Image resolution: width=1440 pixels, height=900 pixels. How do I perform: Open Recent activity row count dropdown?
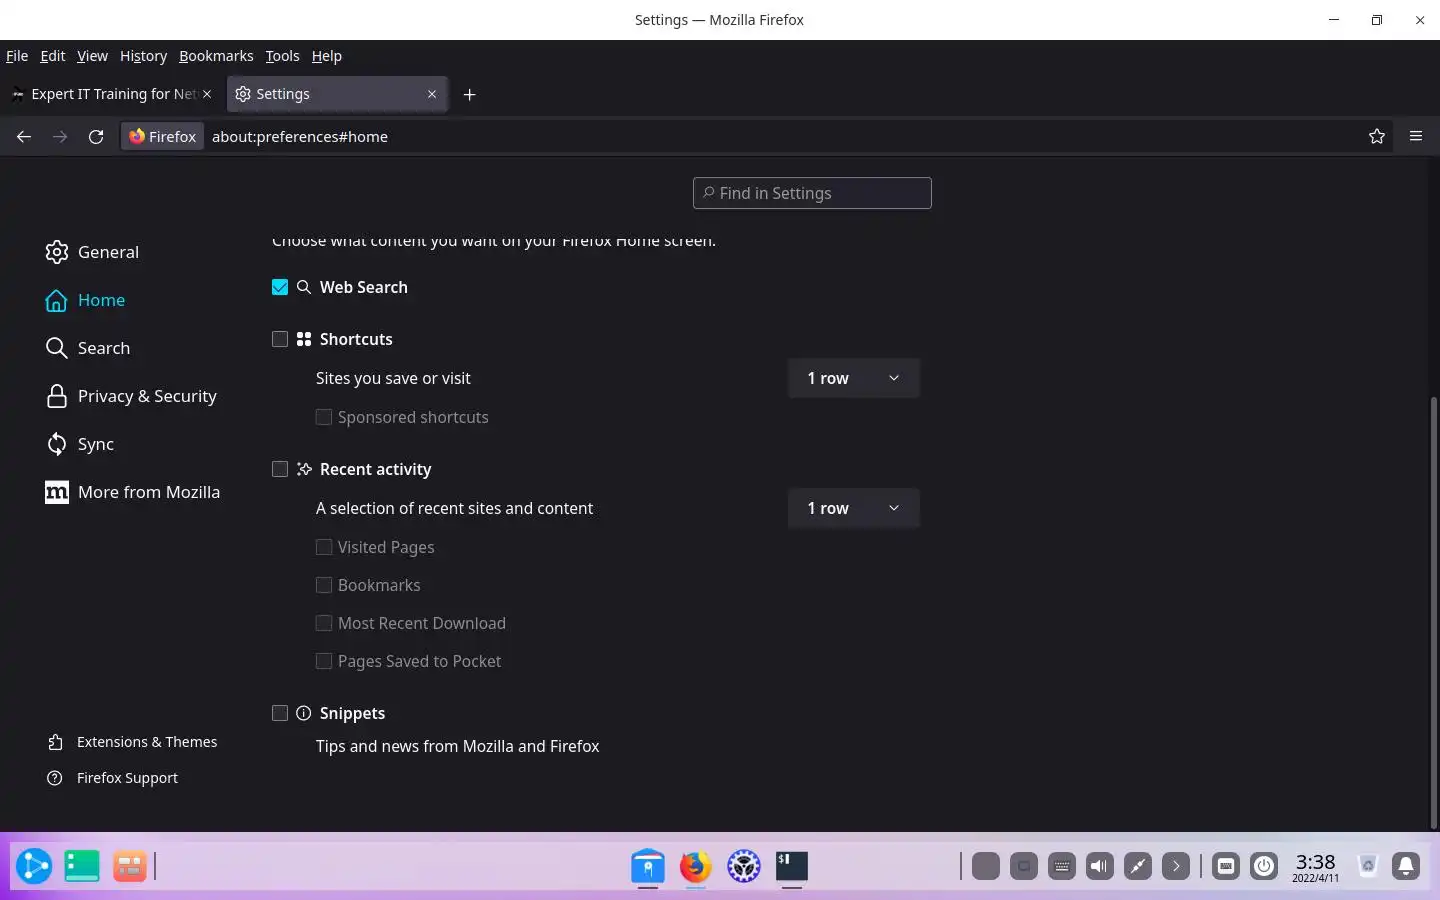coord(853,508)
